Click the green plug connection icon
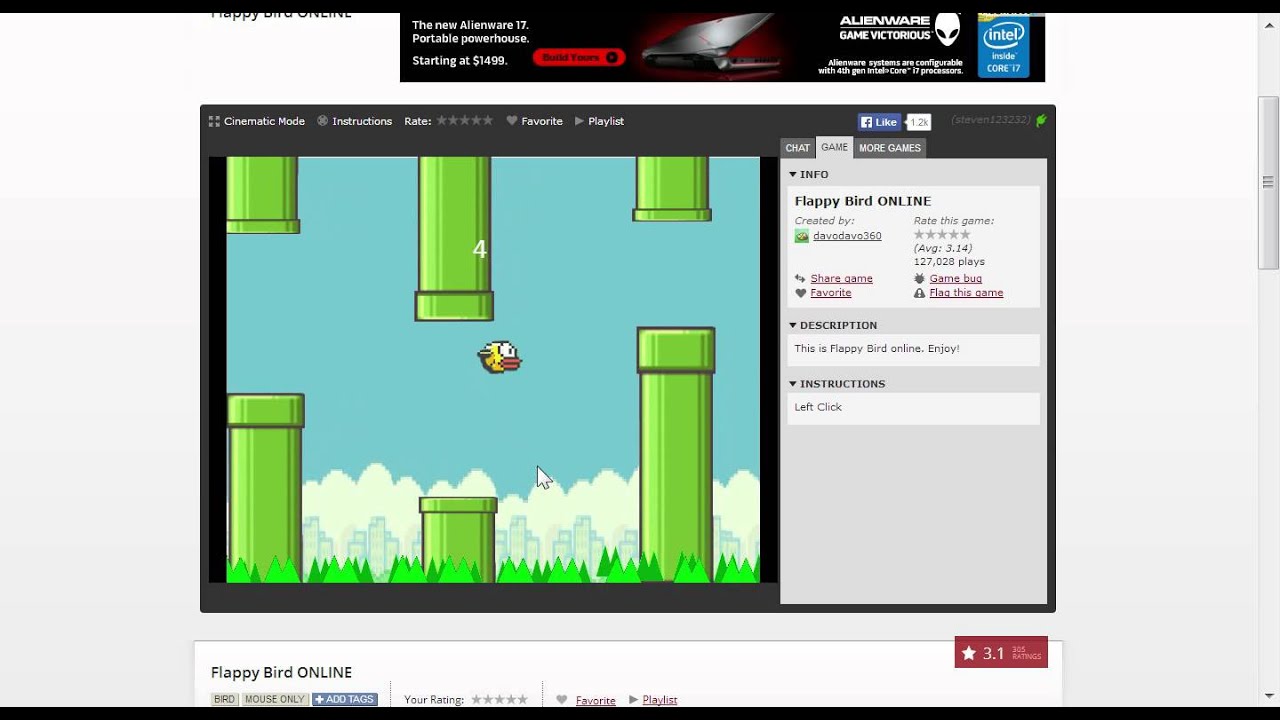 pyautogui.click(x=1041, y=120)
